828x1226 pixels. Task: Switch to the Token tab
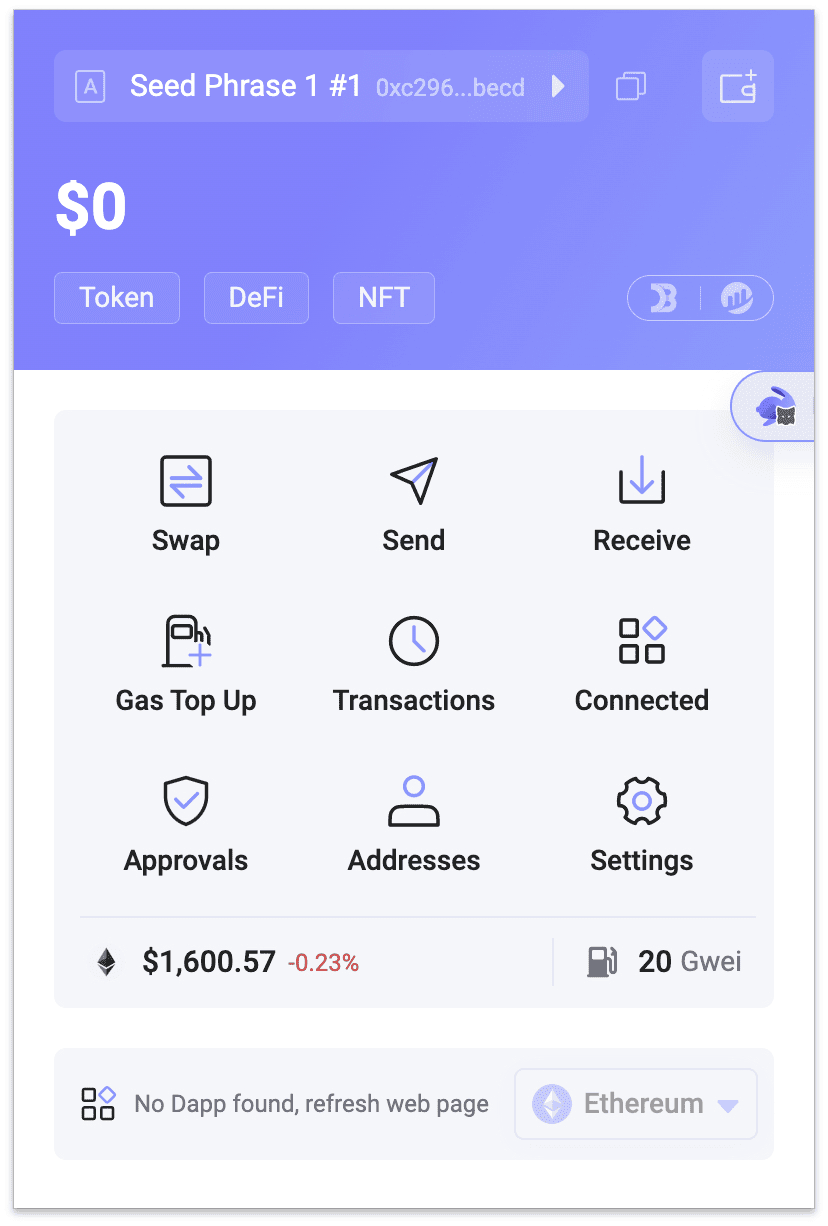(117, 298)
